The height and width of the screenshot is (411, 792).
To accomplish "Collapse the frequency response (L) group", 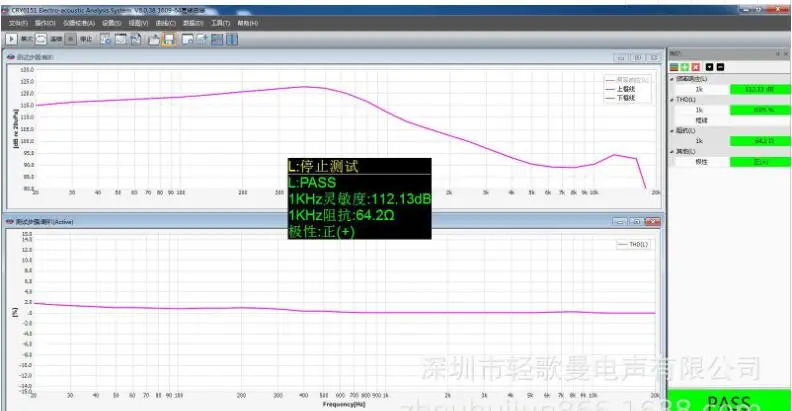I will tap(672, 79).
